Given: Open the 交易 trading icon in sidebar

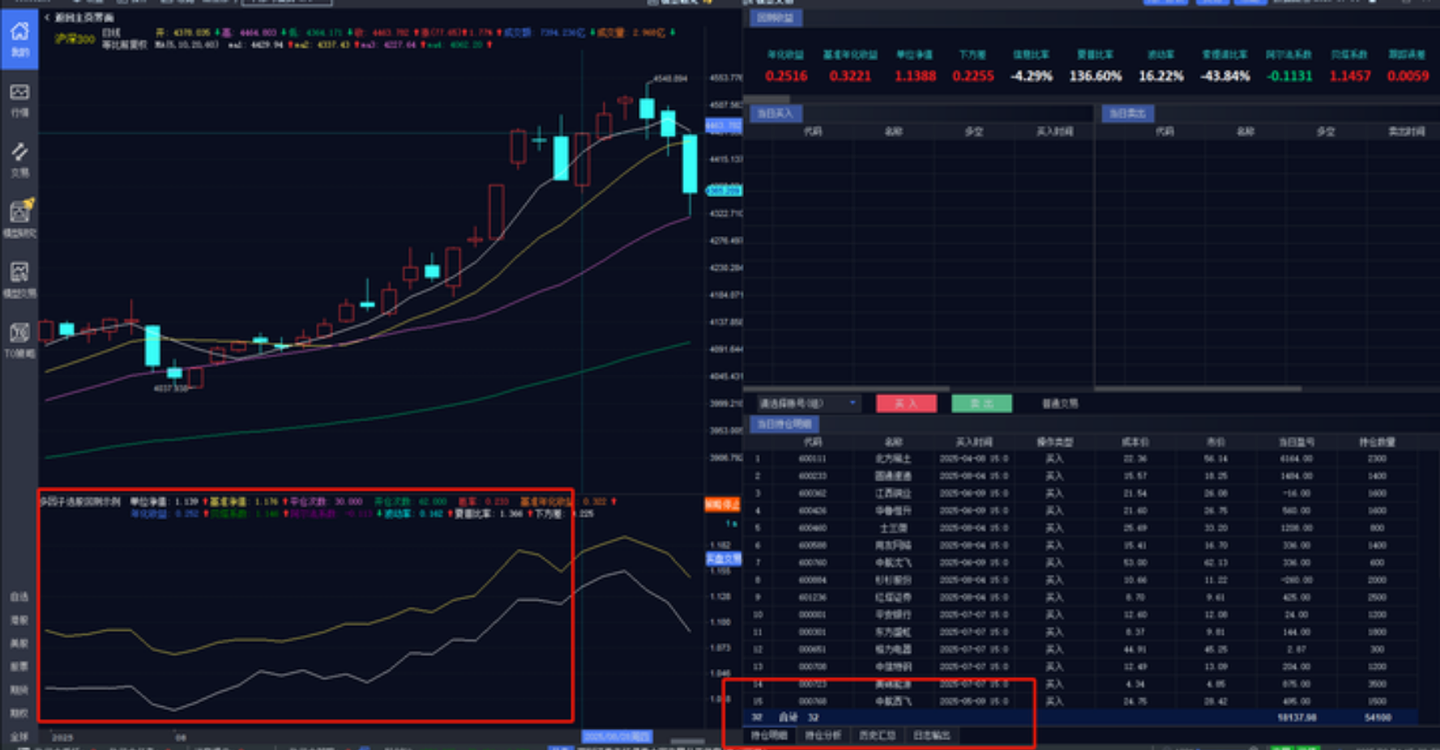Looking at the screenshot, I should pos(19,159).
